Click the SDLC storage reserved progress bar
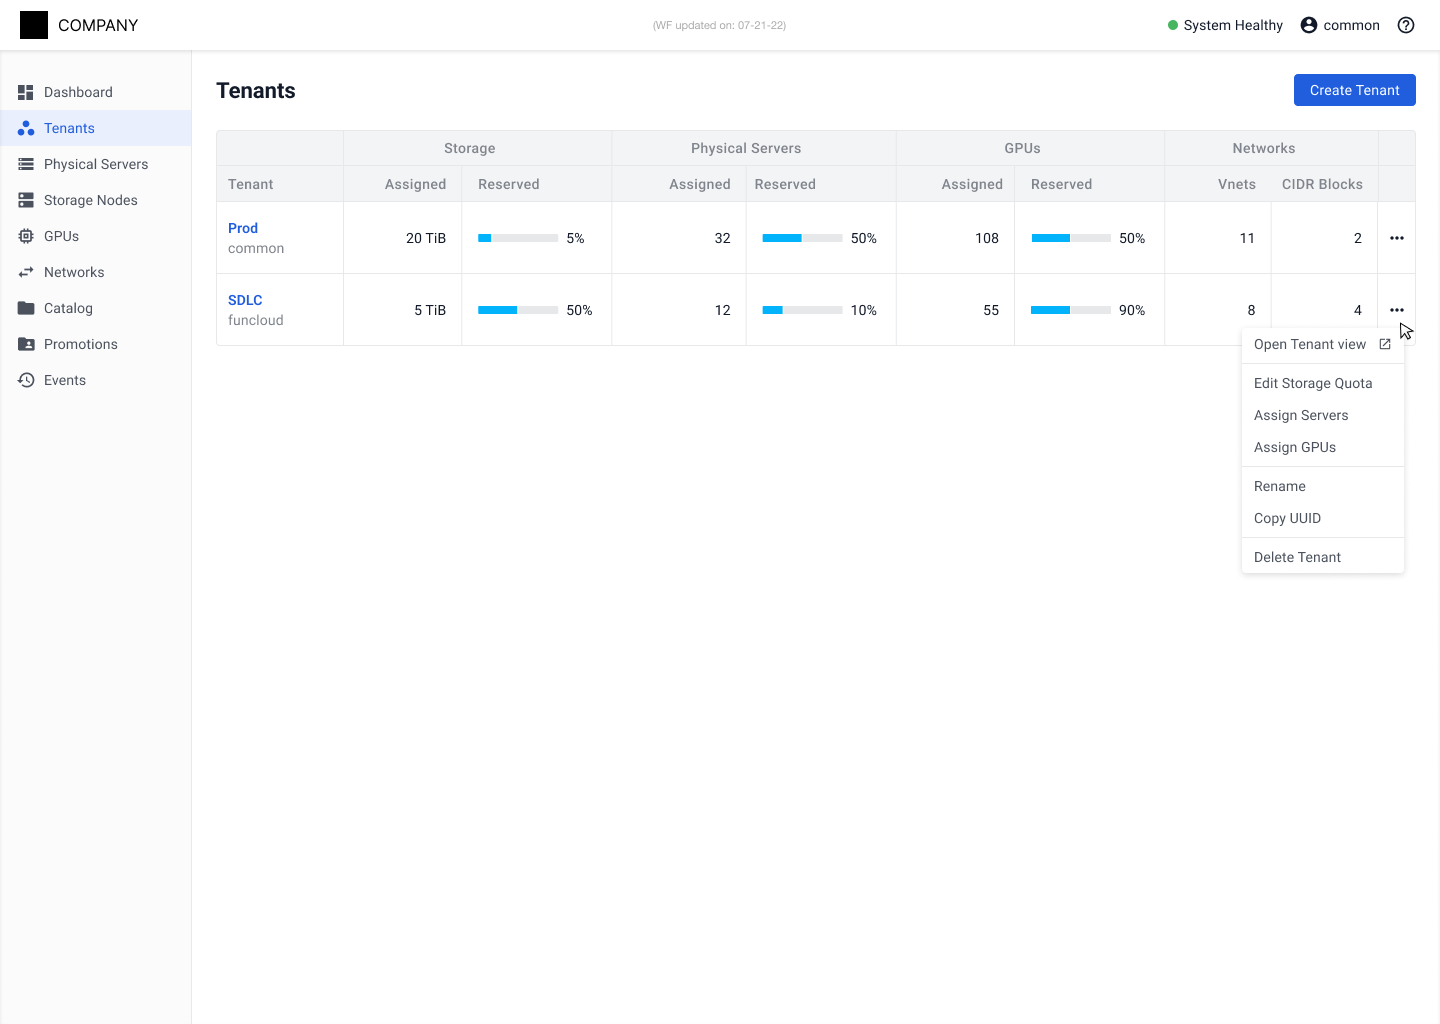This screenshot has height=1024, width=1440. tap(517, 310)
